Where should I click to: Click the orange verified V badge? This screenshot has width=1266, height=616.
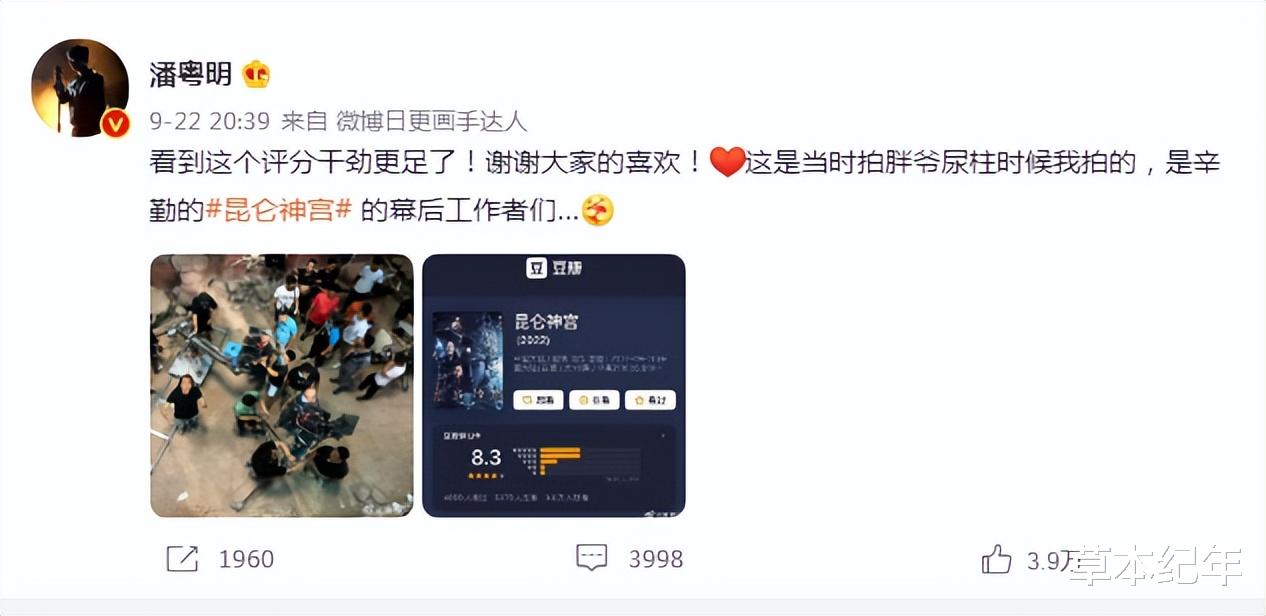pos(117,123)
